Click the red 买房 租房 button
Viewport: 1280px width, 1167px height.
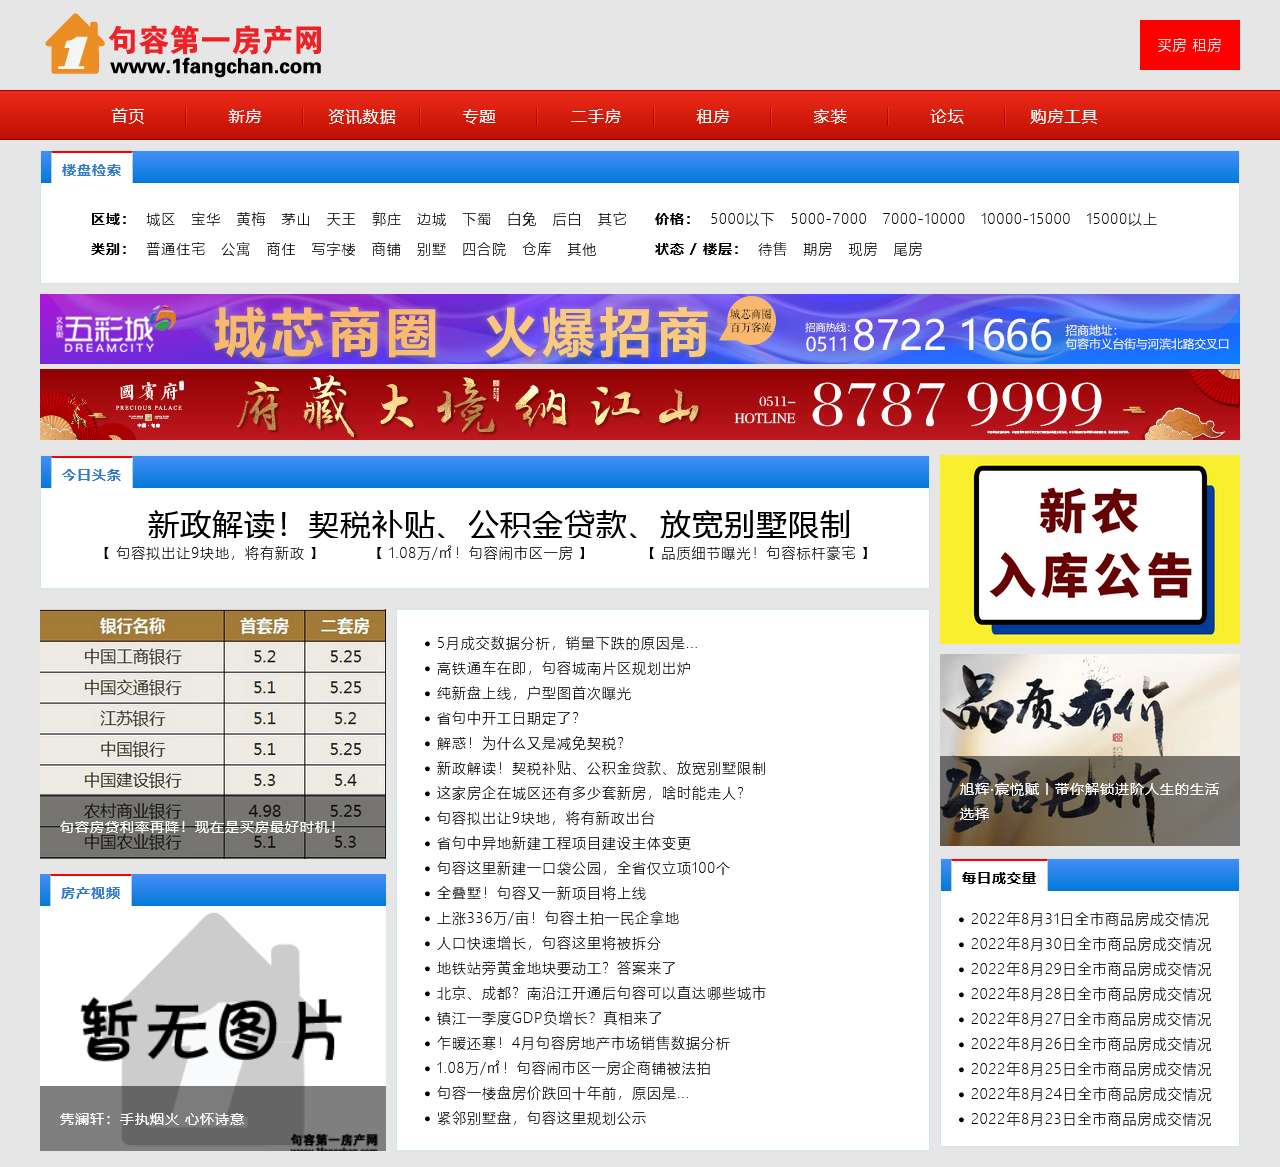pyautogui.click(x=1189, y=45)
